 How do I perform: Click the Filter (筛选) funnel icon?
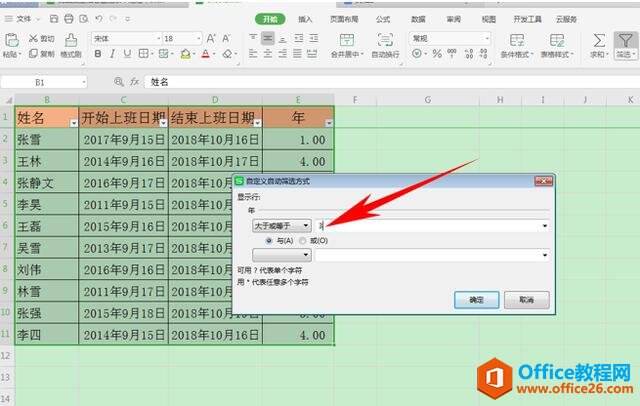[627, 40]
